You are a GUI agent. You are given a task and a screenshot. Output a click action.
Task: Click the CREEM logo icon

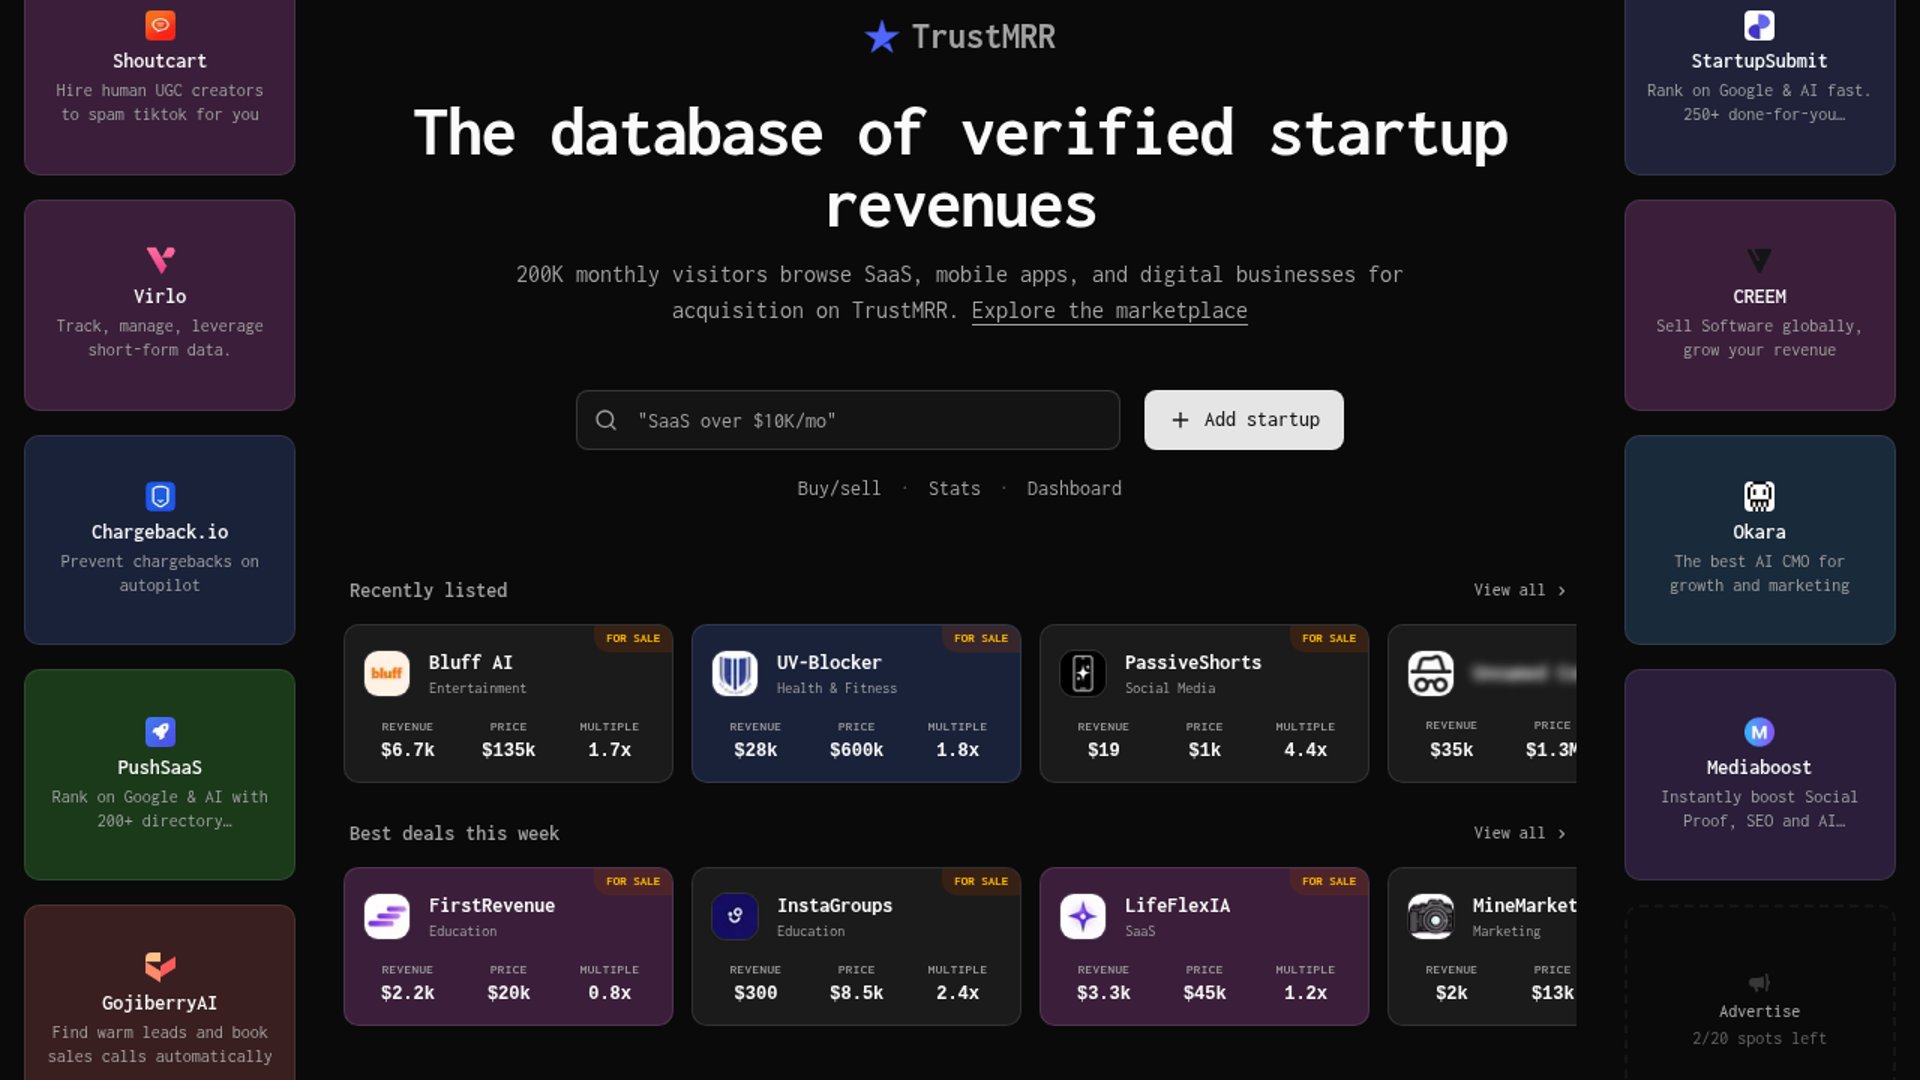tap(1759, 260)
